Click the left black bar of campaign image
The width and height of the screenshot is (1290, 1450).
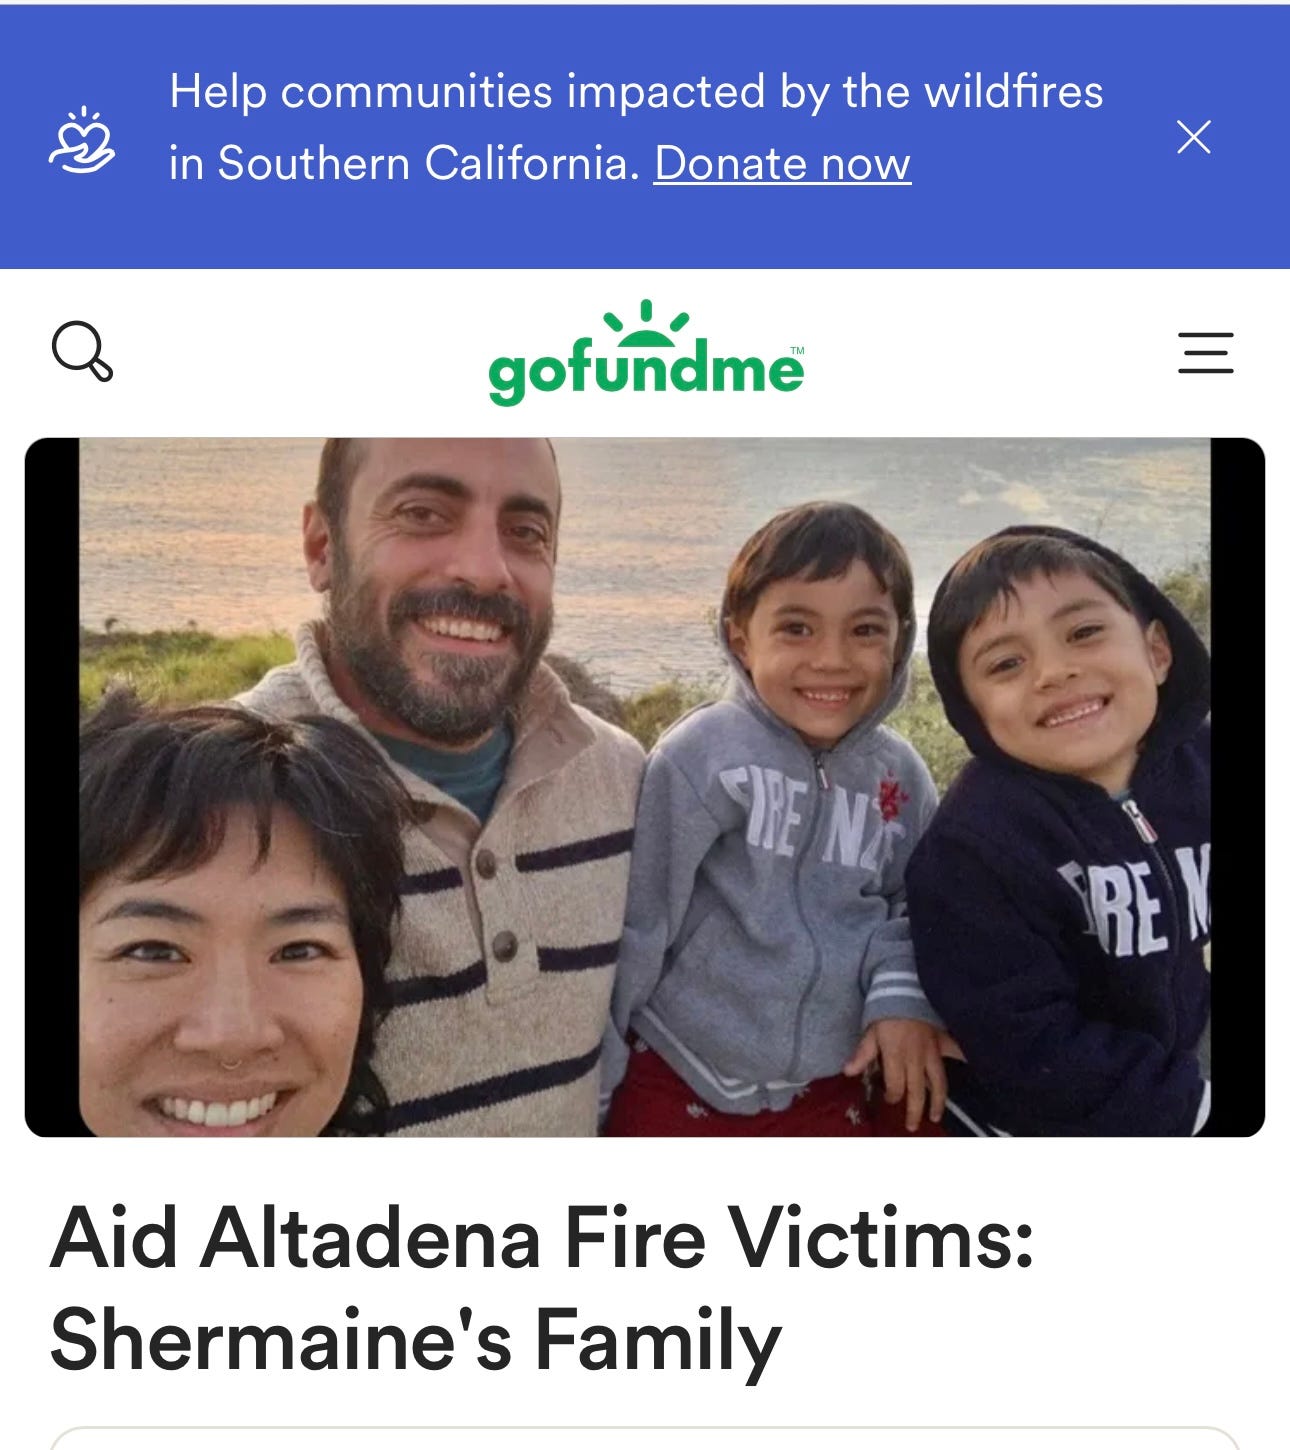point(52,787)
